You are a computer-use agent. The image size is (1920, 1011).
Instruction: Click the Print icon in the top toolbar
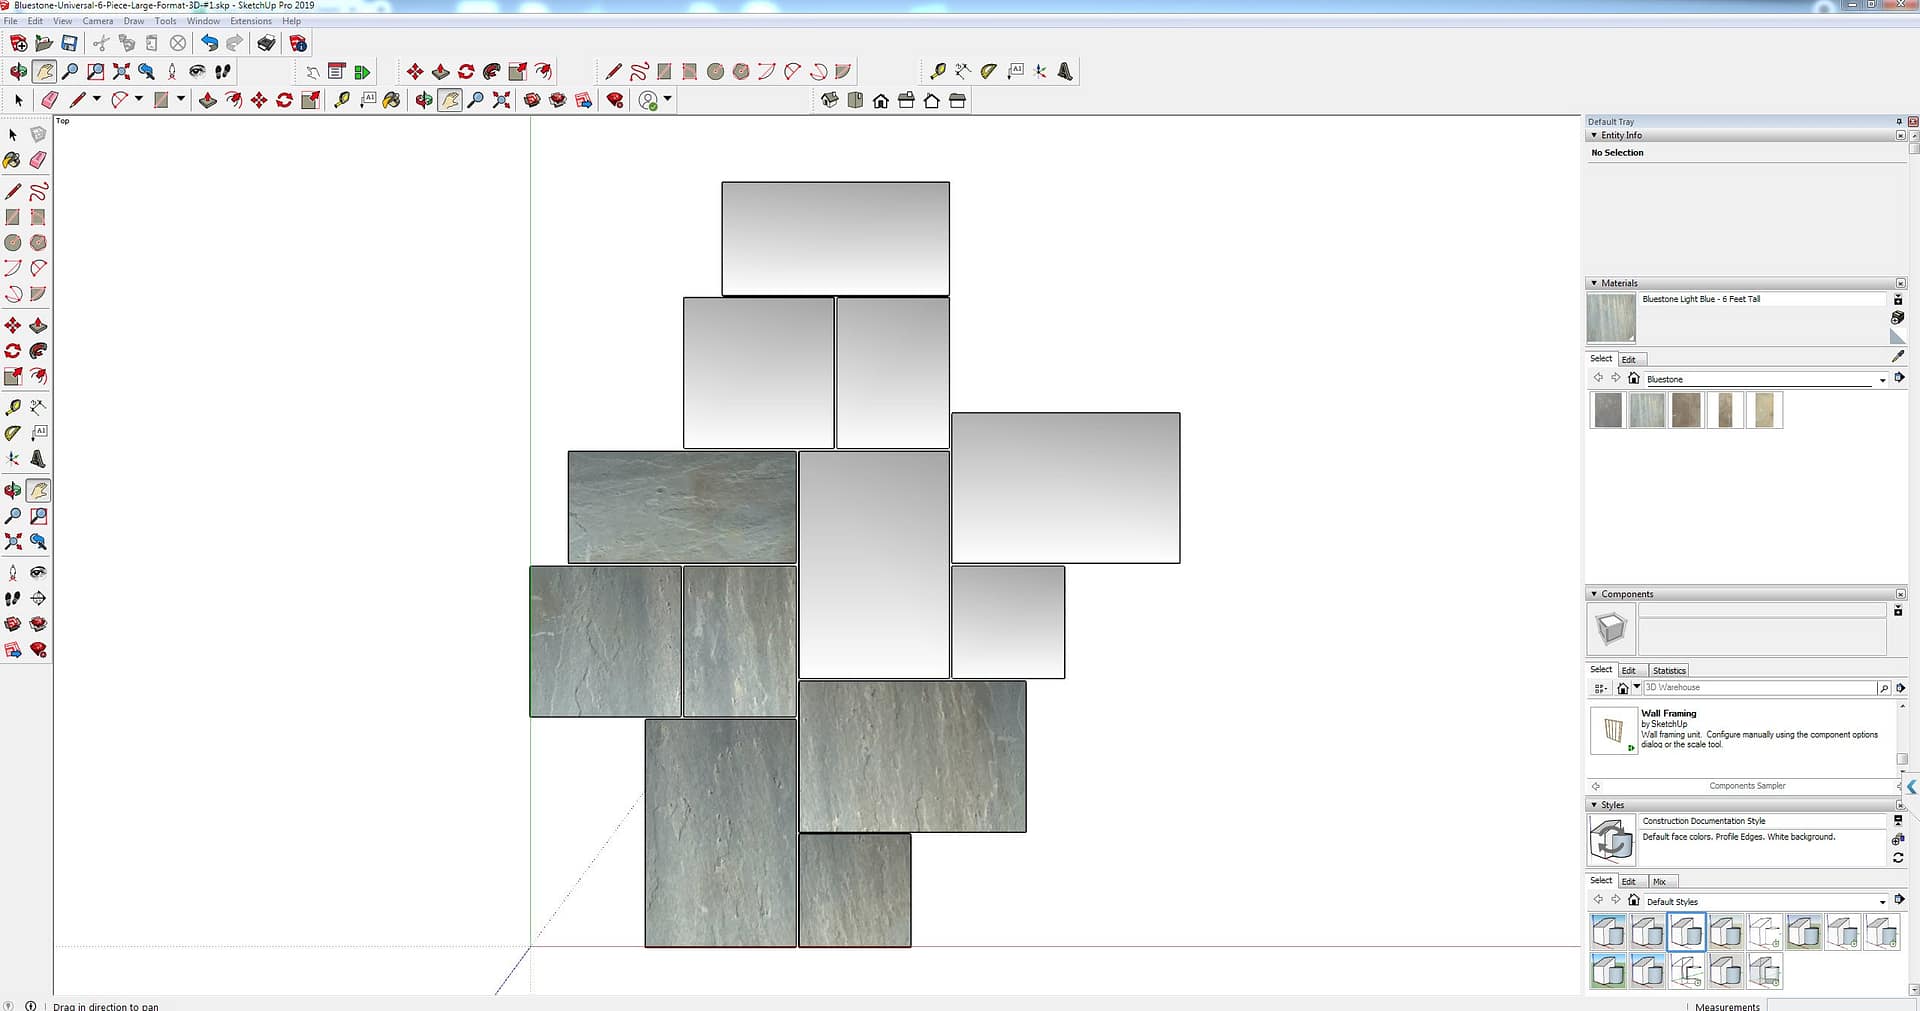(266, 43)
